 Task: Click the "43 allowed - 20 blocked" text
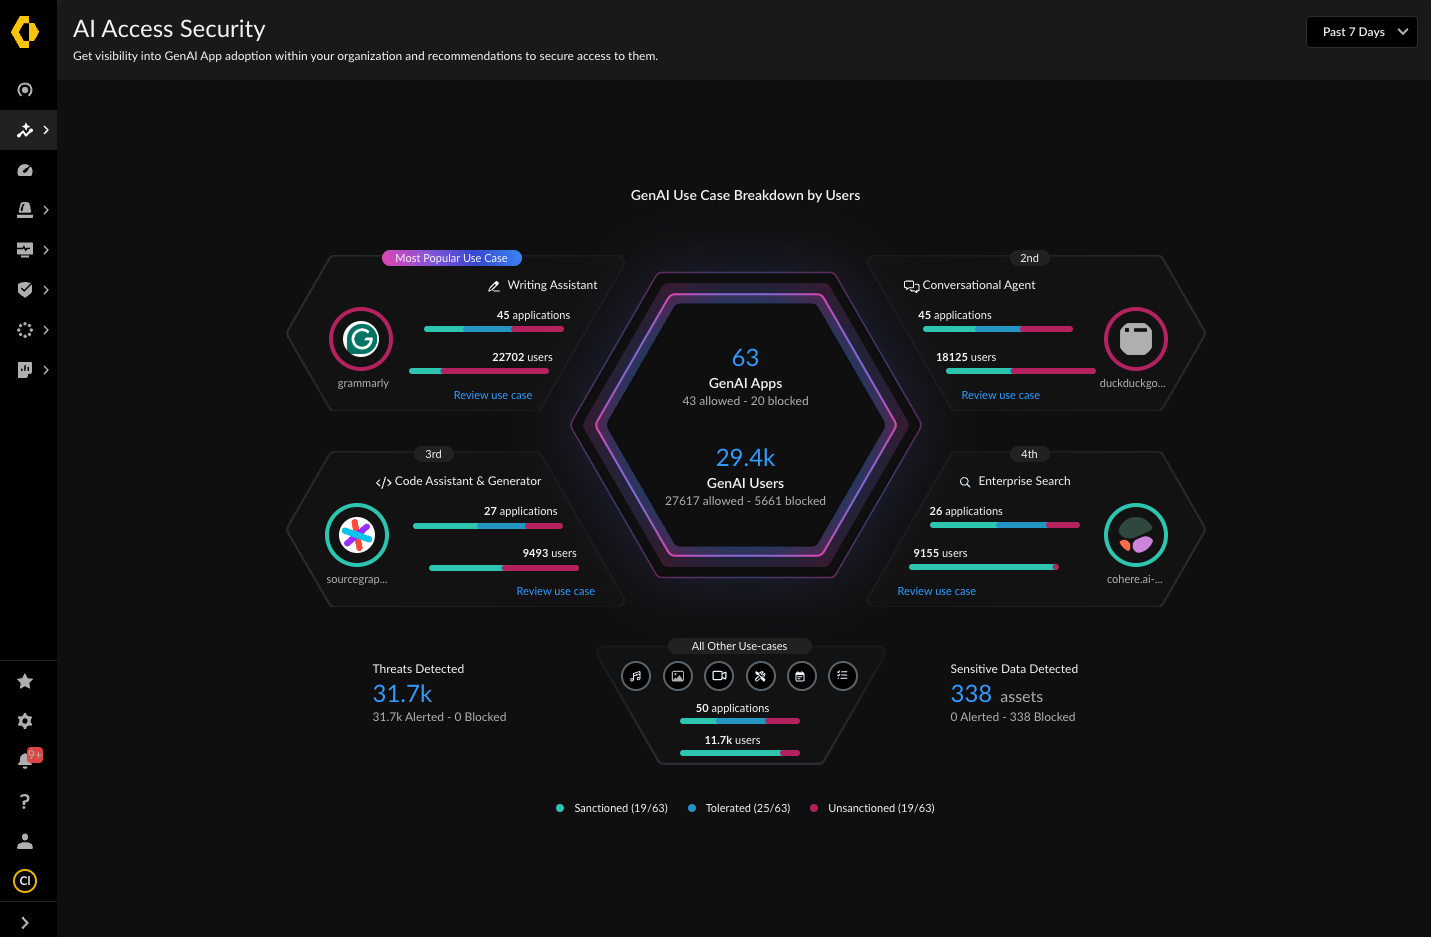745,401
